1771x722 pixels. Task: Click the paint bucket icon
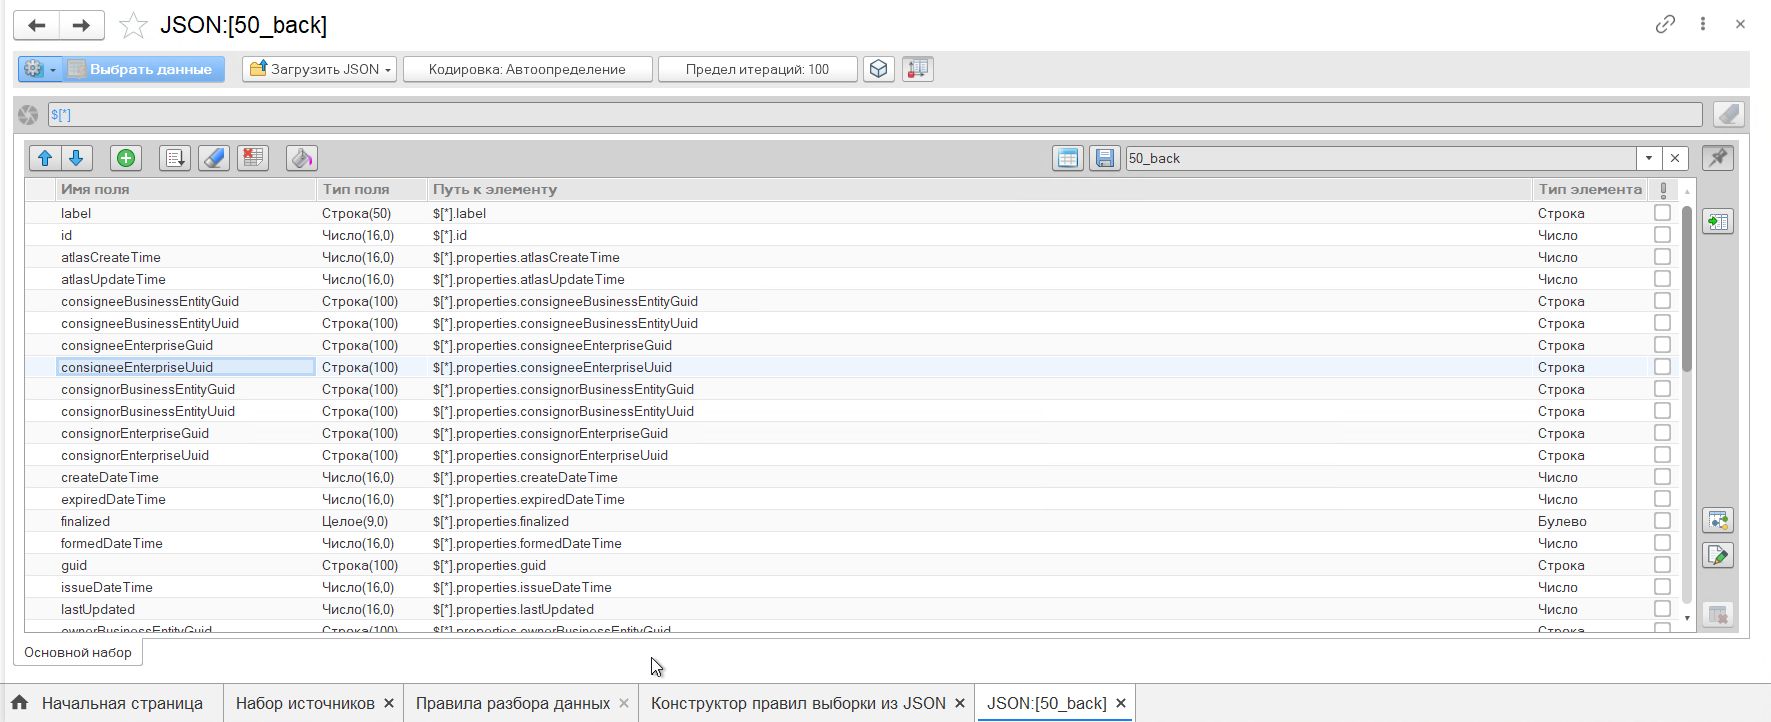click(301, 158)
